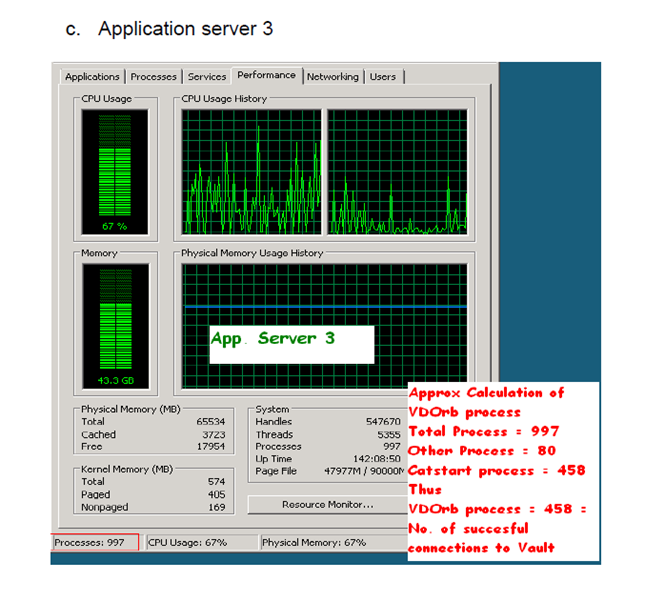Click the CPU Usage gauge showing 67 %
645x602 pixels.
click(x=115, y=170)
